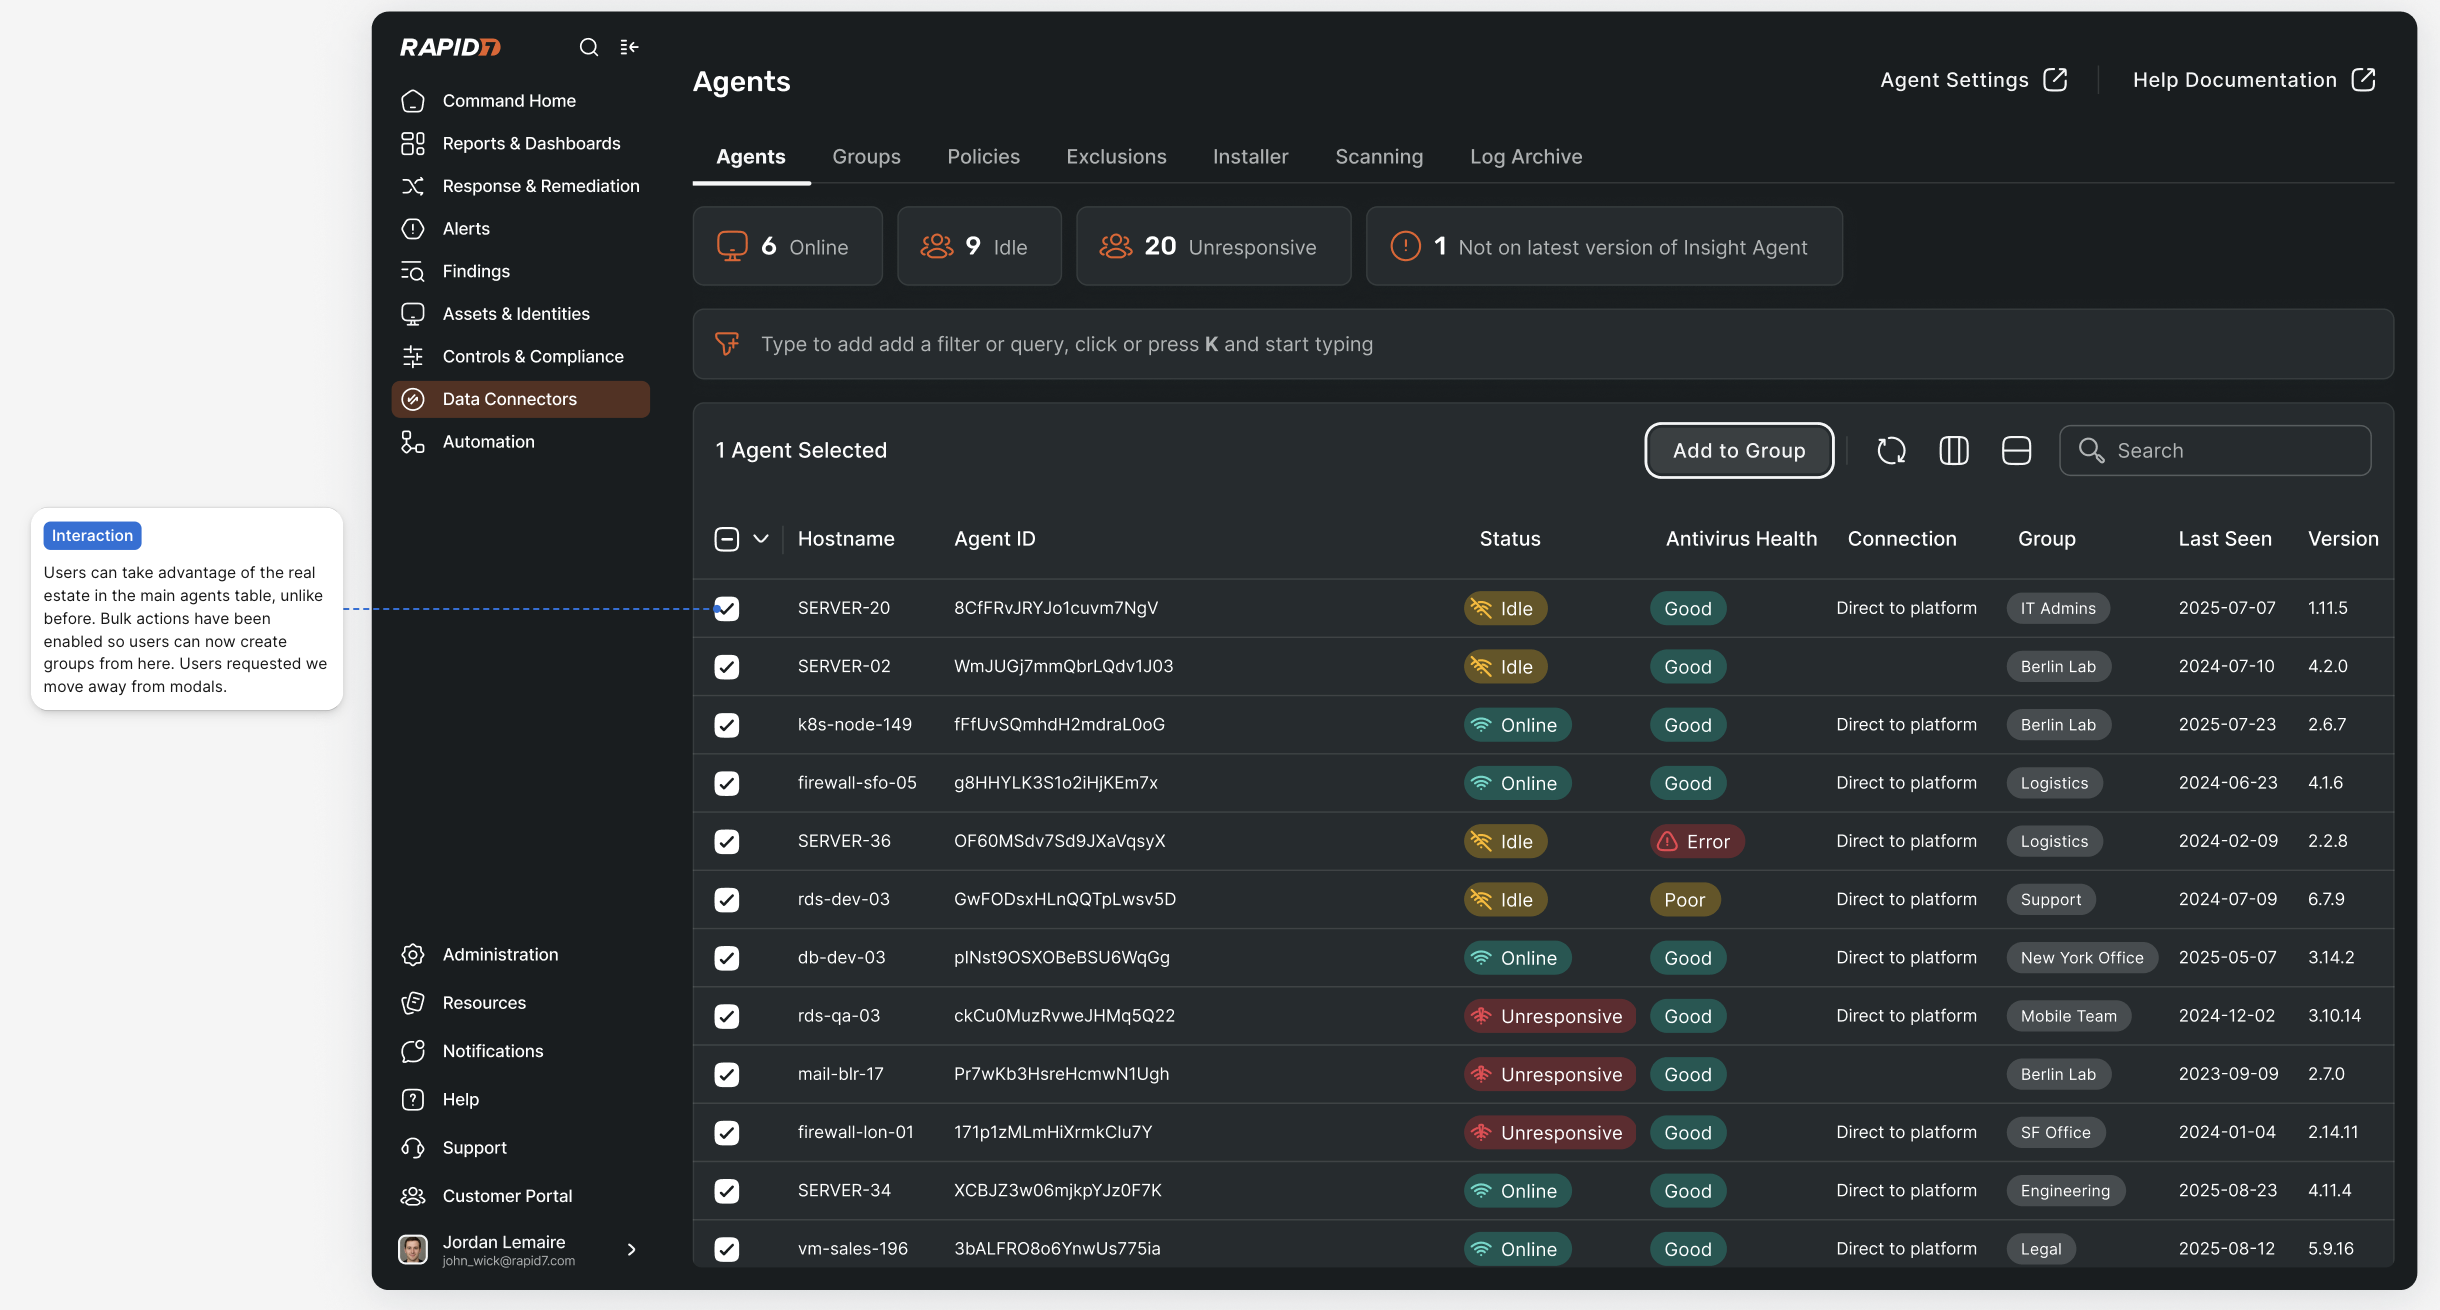Click the Unresponsive status of firewall-lon-01
The image size is (2440, 1310).
[1550, 1133]
